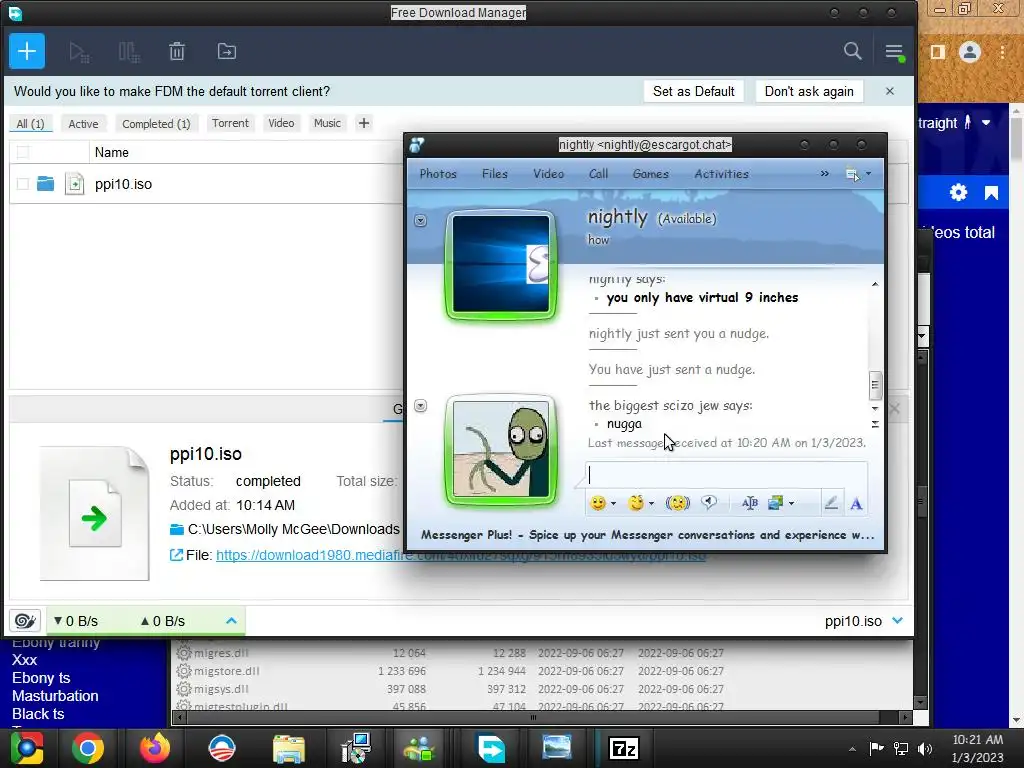This screenshot has height=768, width=1024.
Task: Open Chrome from the taskbar
Action: 88,748
